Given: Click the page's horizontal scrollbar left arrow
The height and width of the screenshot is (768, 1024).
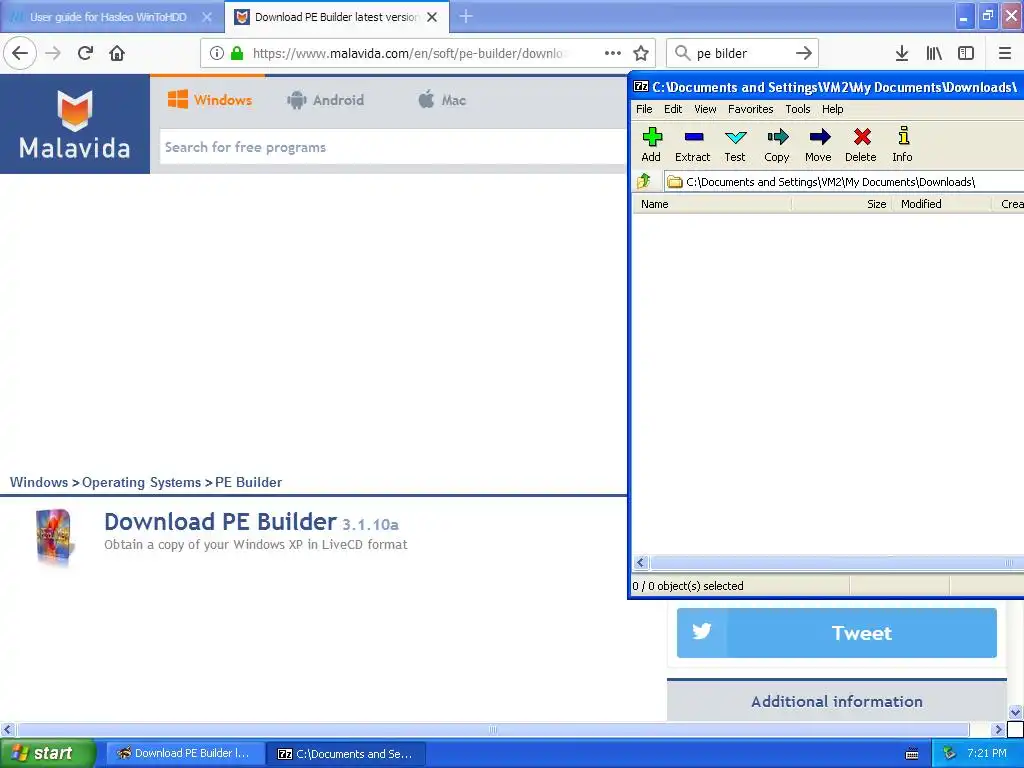Looking at the screenshot, I should tap(7, 729).
